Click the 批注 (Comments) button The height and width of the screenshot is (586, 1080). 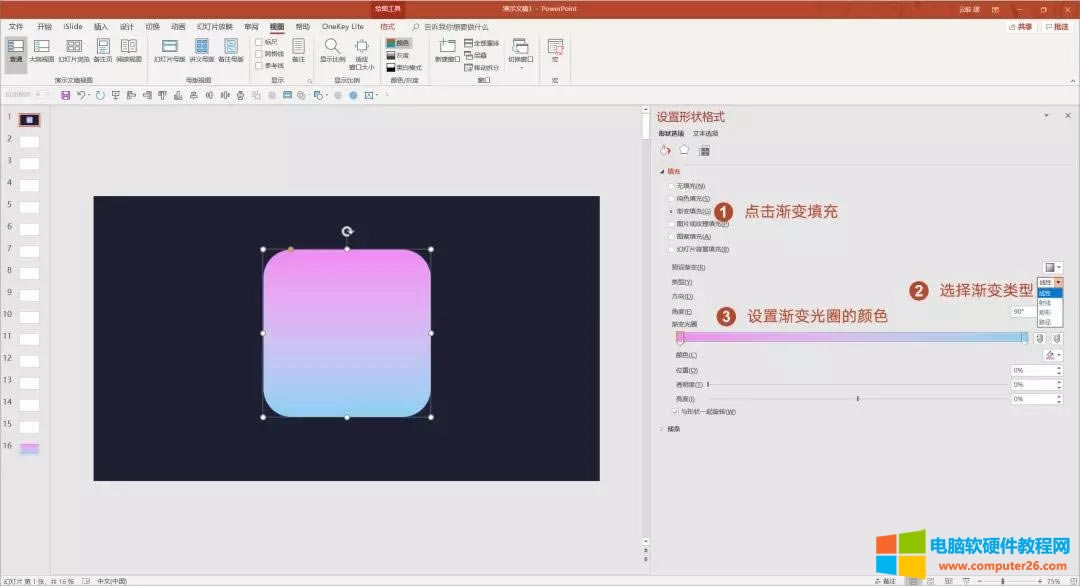pos(1060,27)
